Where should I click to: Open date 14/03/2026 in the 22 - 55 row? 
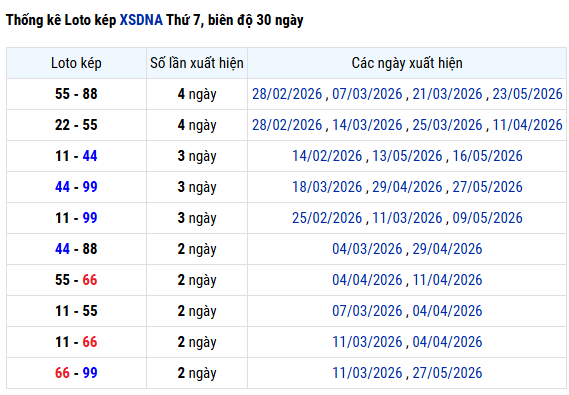[367, 125]
